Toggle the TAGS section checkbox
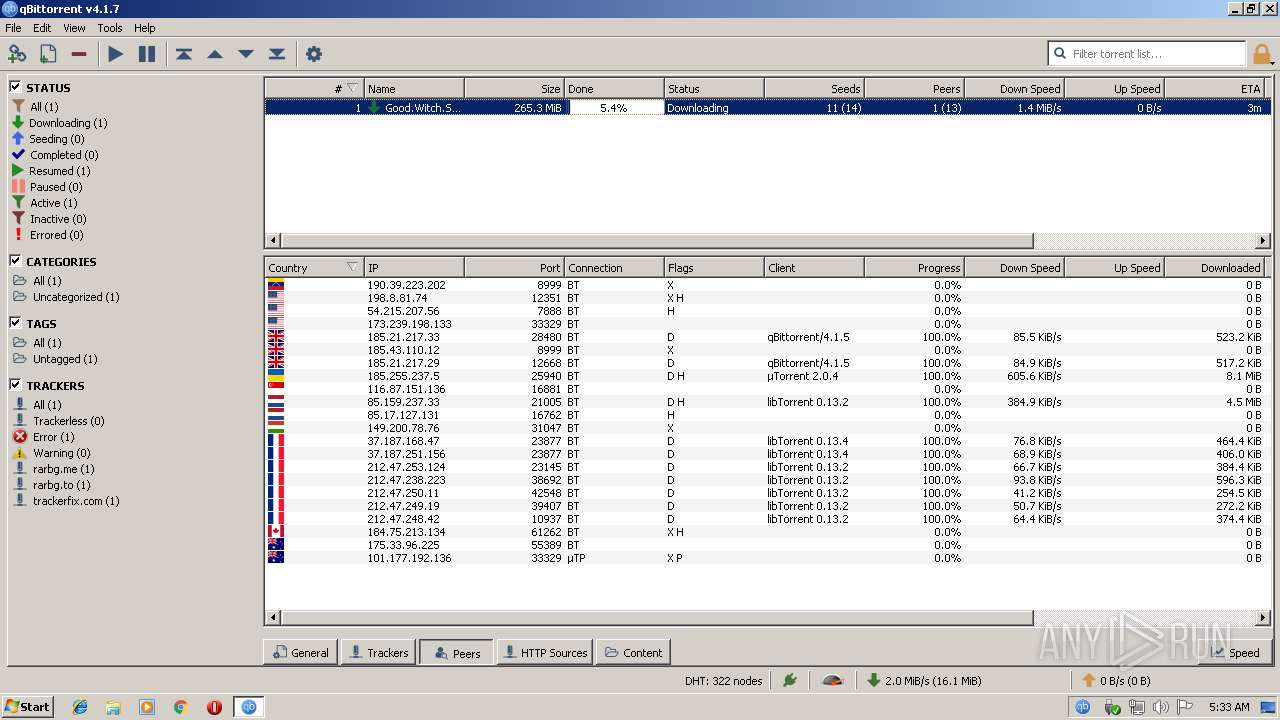This screenshot has height=720, width=1280. (x=16, y=323)
